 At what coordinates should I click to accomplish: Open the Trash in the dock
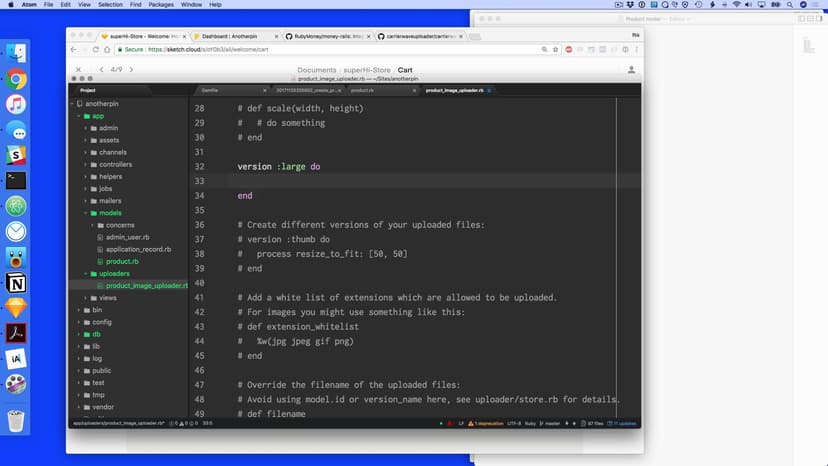16,420
